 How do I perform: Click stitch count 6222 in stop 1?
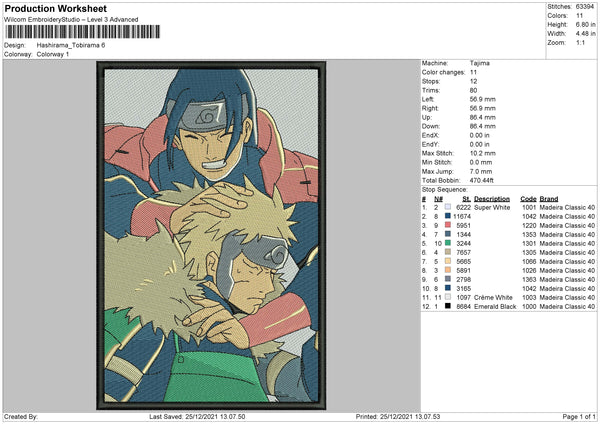pos(463,207)
